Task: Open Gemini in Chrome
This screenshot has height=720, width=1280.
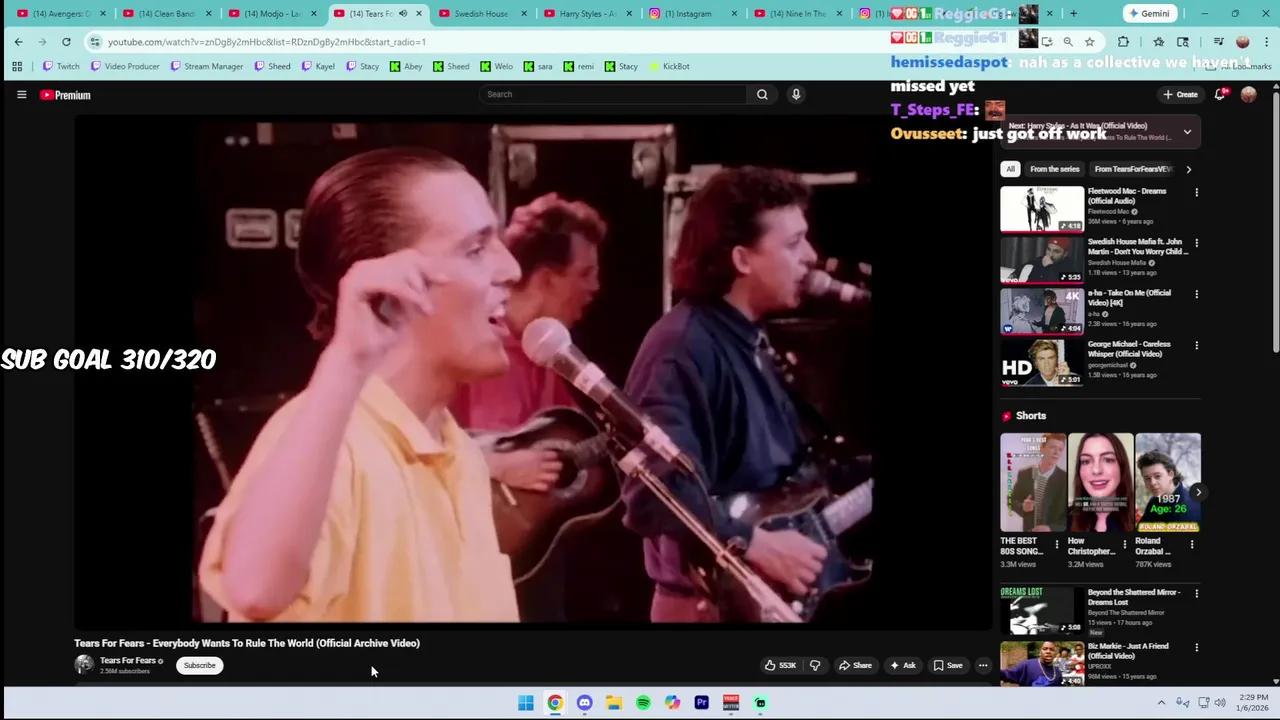Action: 1149,14
